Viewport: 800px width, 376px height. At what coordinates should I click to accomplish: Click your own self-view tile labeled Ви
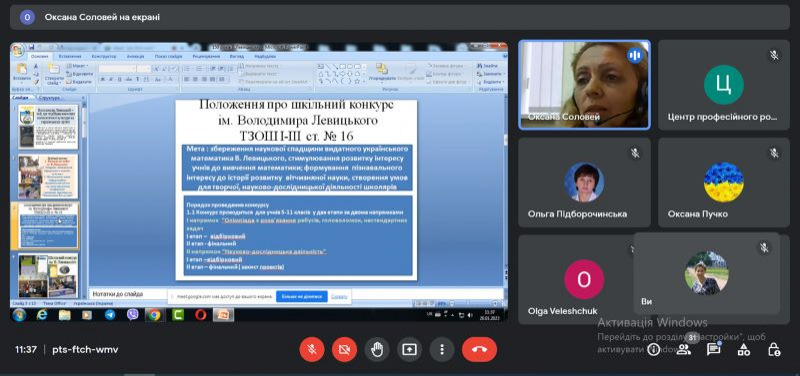tap(707, 273)
